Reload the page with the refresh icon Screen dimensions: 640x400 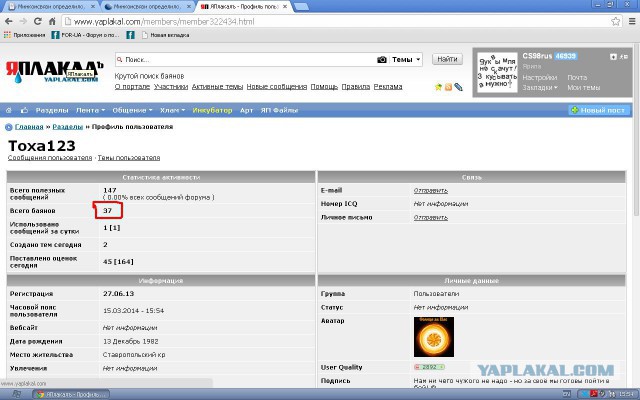point(38,21)
